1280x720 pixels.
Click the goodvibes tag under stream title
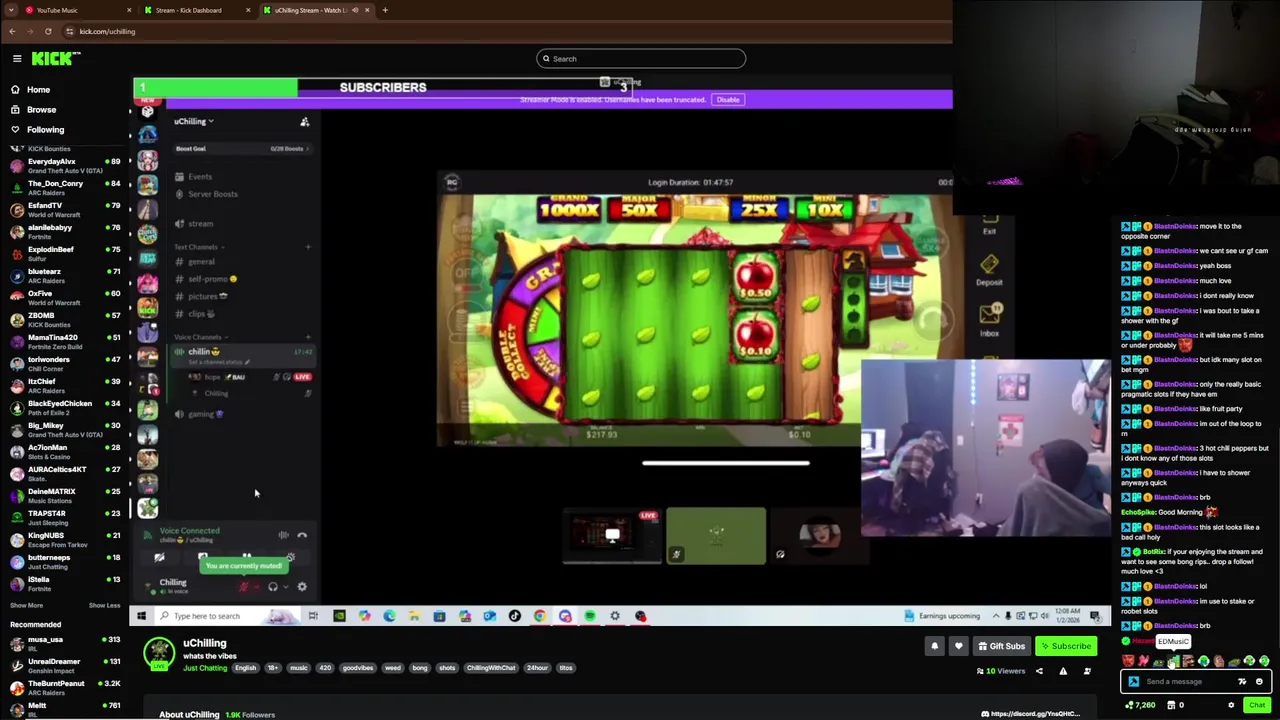(357, 668)
